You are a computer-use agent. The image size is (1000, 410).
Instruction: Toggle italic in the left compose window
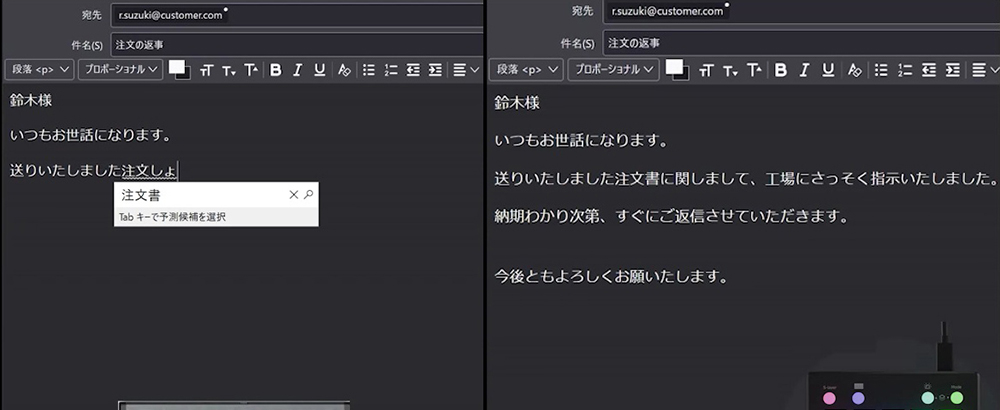(x=297, y=70)
